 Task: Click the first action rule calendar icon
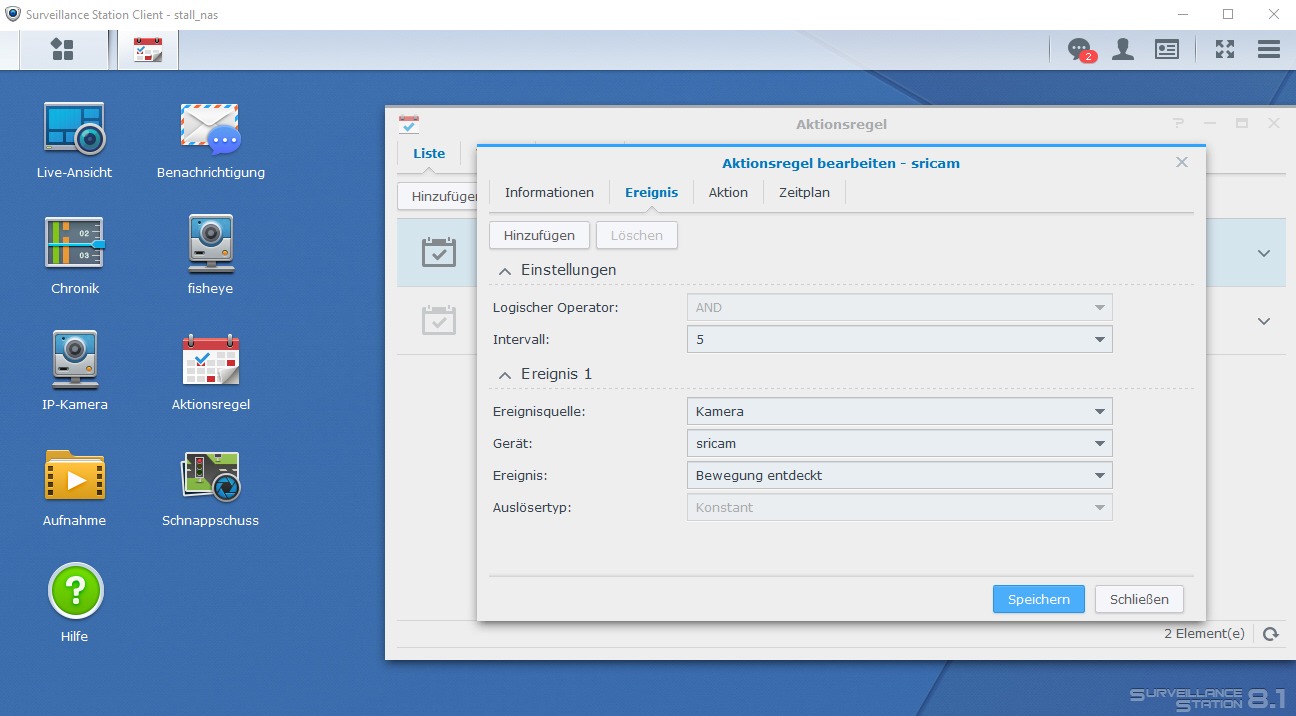tap(439, 253)
